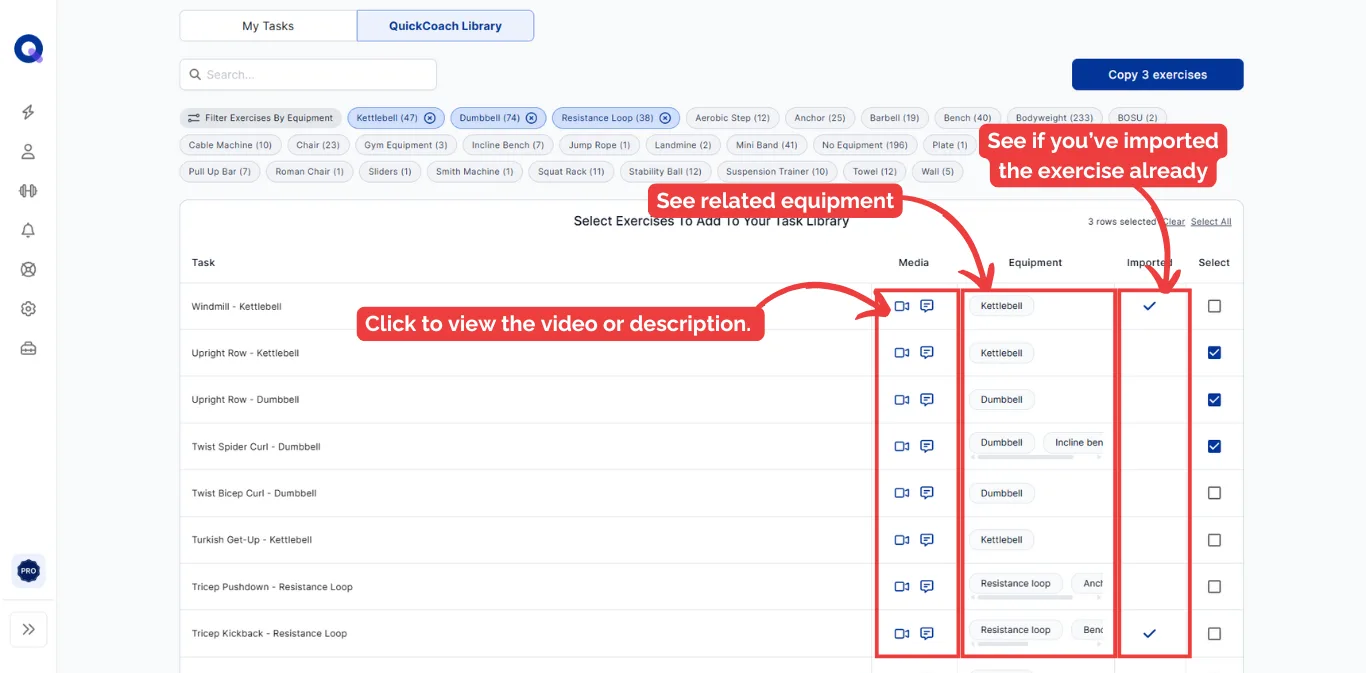The width and height of the screenshot is (1366, 673).
Task: Open the dumbbell exercises icon in sidebar
Action: click(28, 191)
